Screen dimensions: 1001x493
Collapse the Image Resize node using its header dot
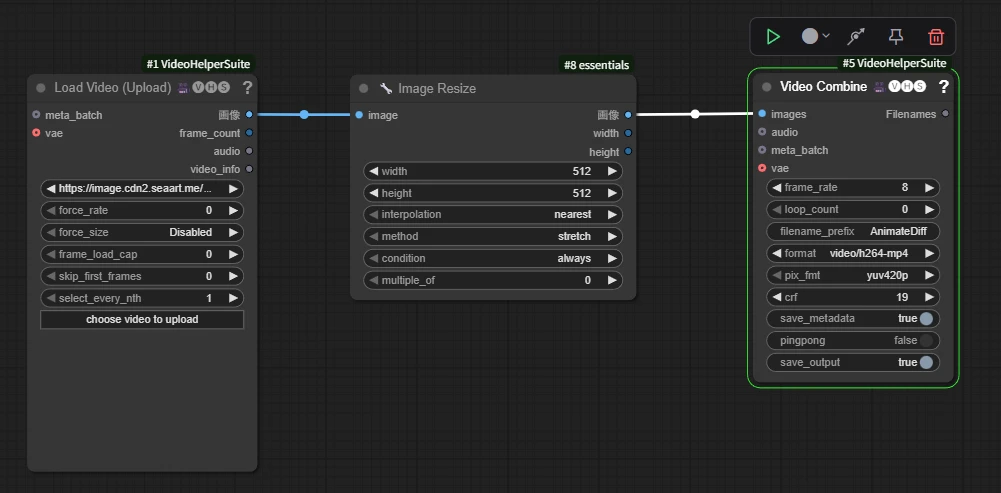tap(364, 89)
